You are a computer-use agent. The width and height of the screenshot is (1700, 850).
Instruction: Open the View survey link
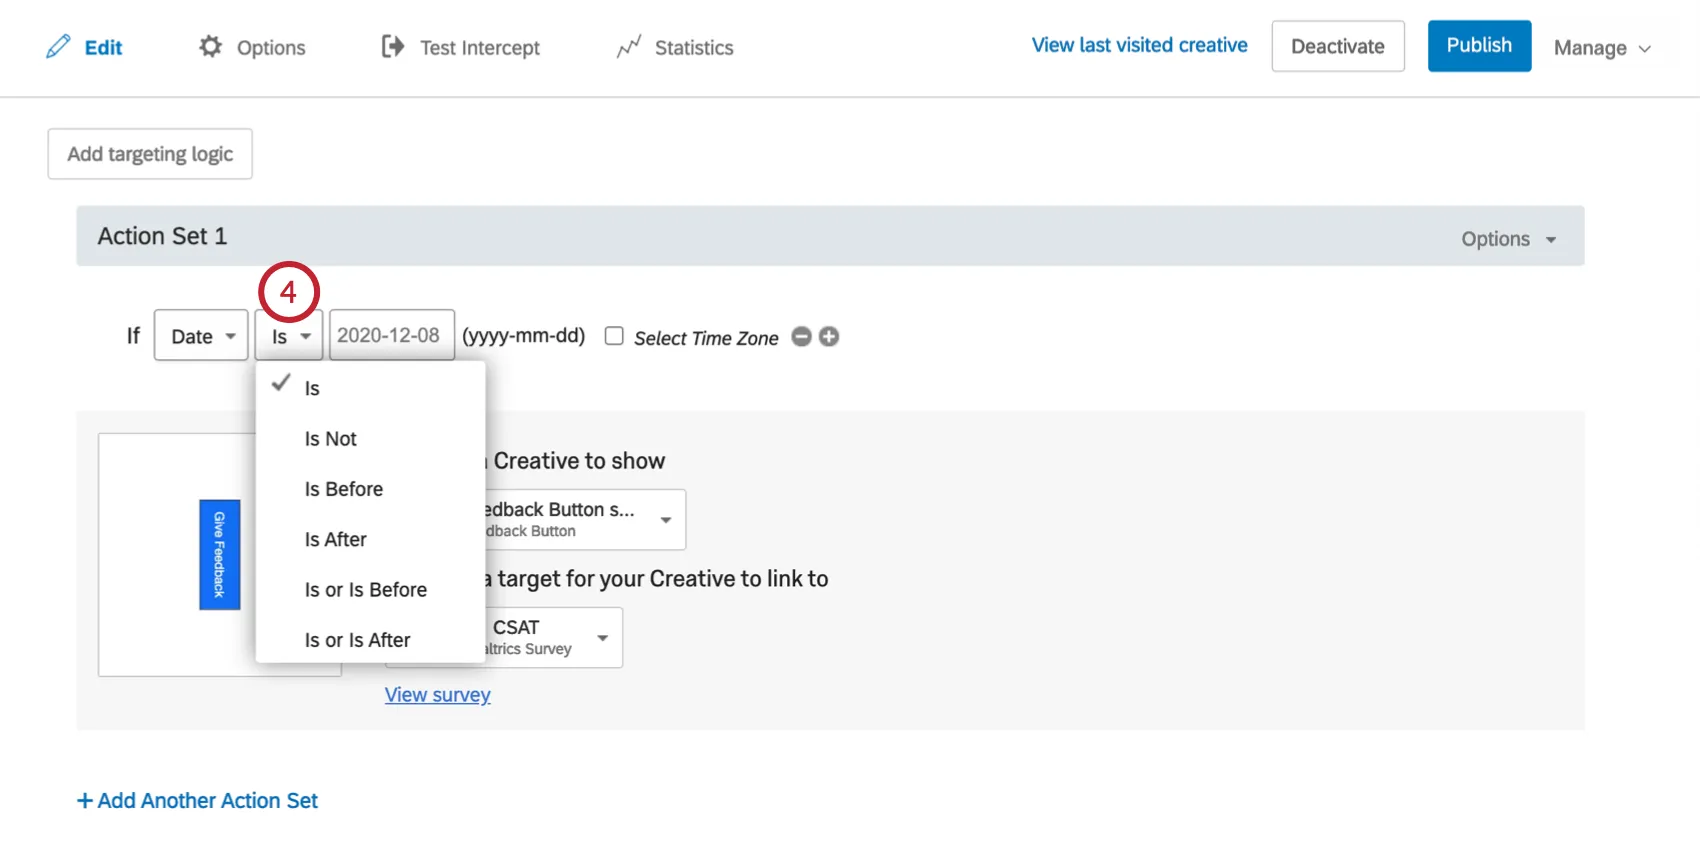click(x=438, y=695)
